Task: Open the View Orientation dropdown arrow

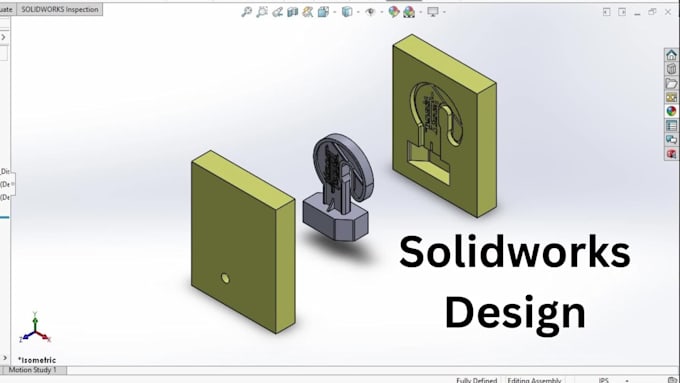Action: pyautogui.click(x=334, y=12)
